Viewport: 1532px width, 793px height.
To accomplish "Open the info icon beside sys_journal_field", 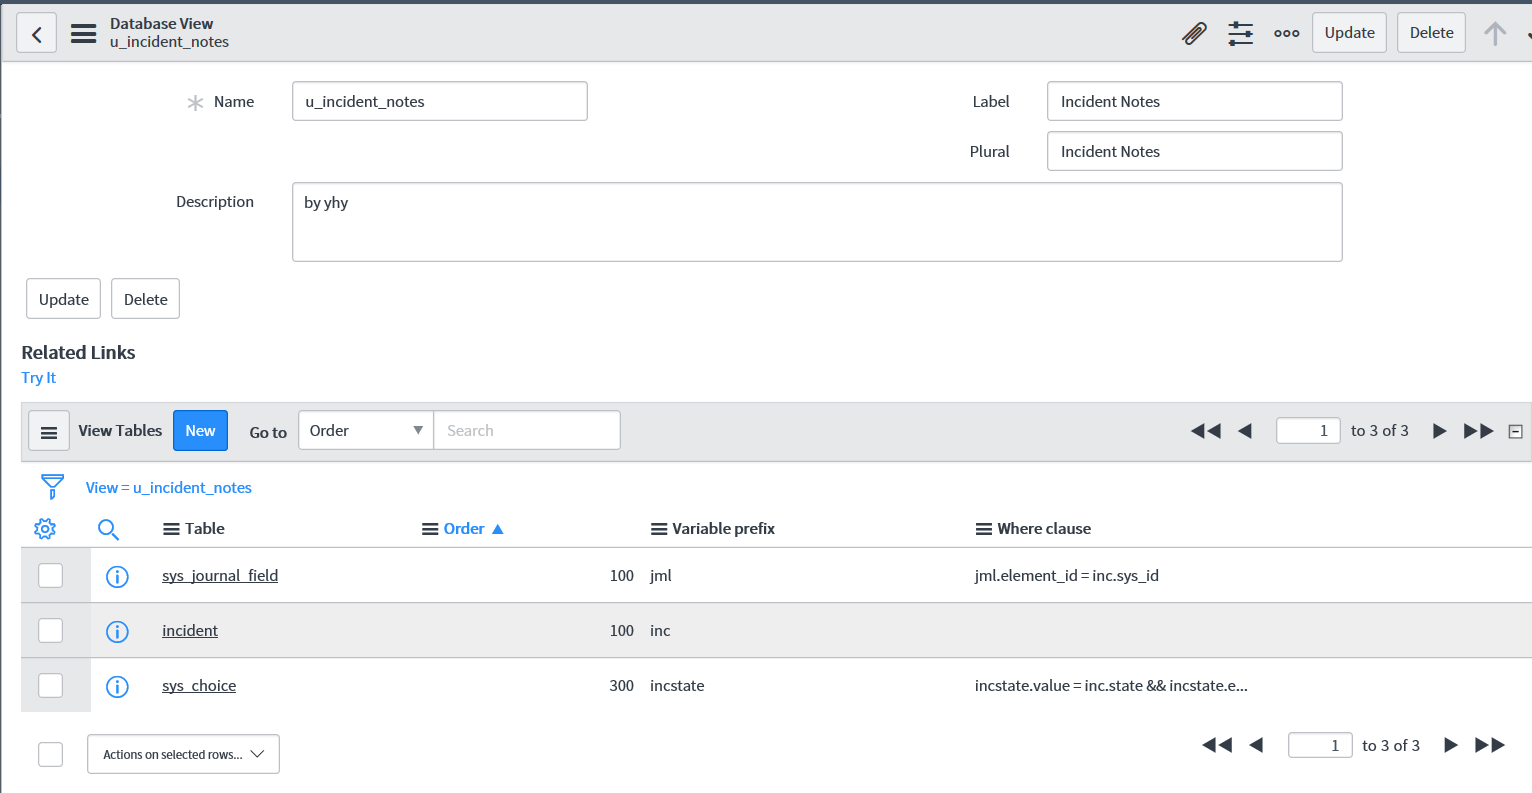I will [117, 575].
